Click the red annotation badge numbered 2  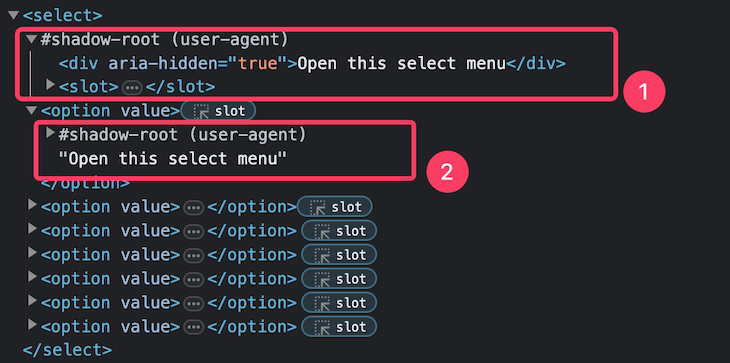[x=447, y=172]
